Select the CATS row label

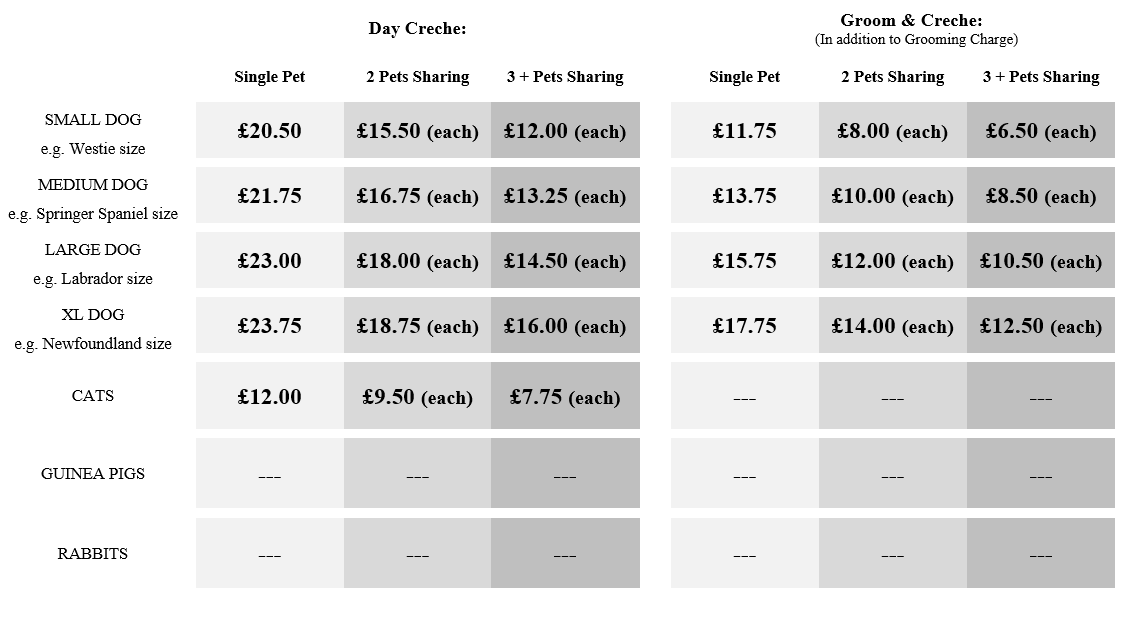(x=93, y=396)
